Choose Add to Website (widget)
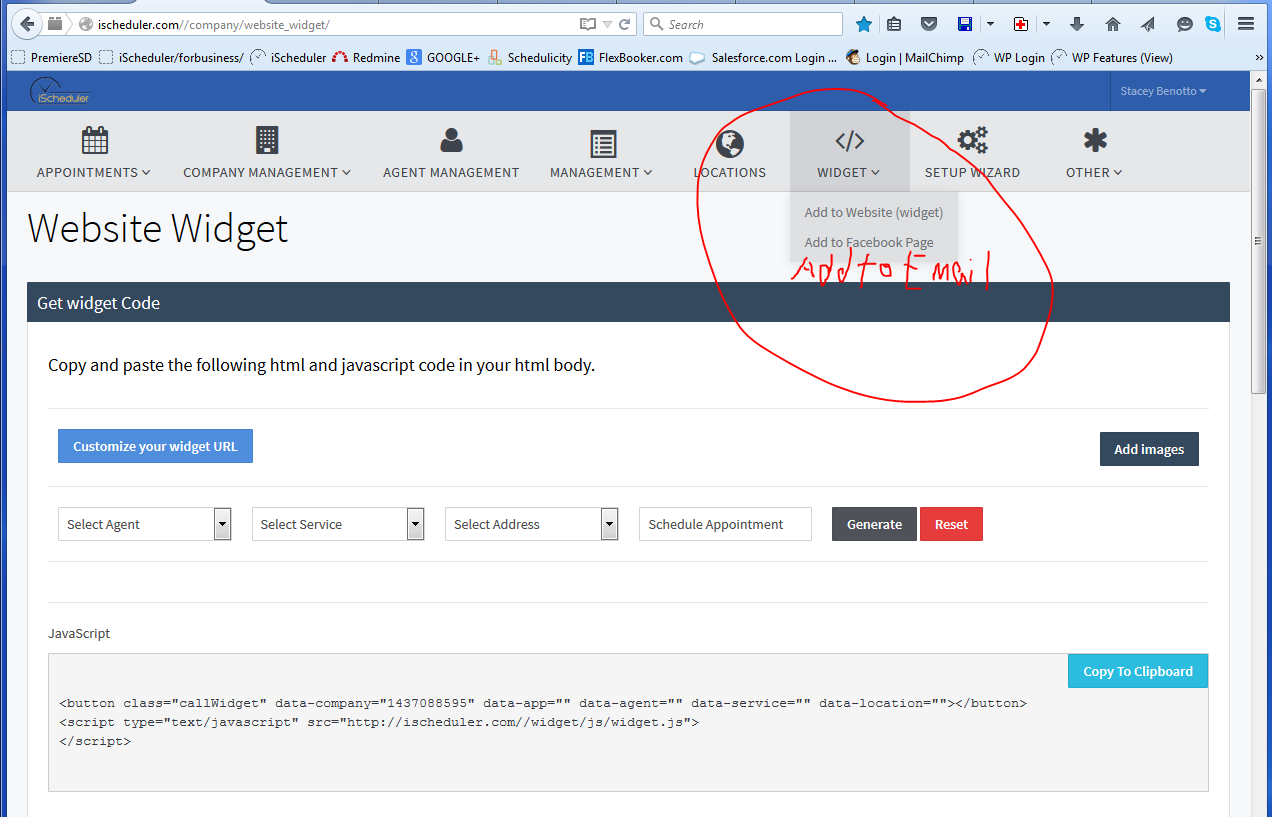The height and width of the screenshot is (817, 1272). (874, 212)
